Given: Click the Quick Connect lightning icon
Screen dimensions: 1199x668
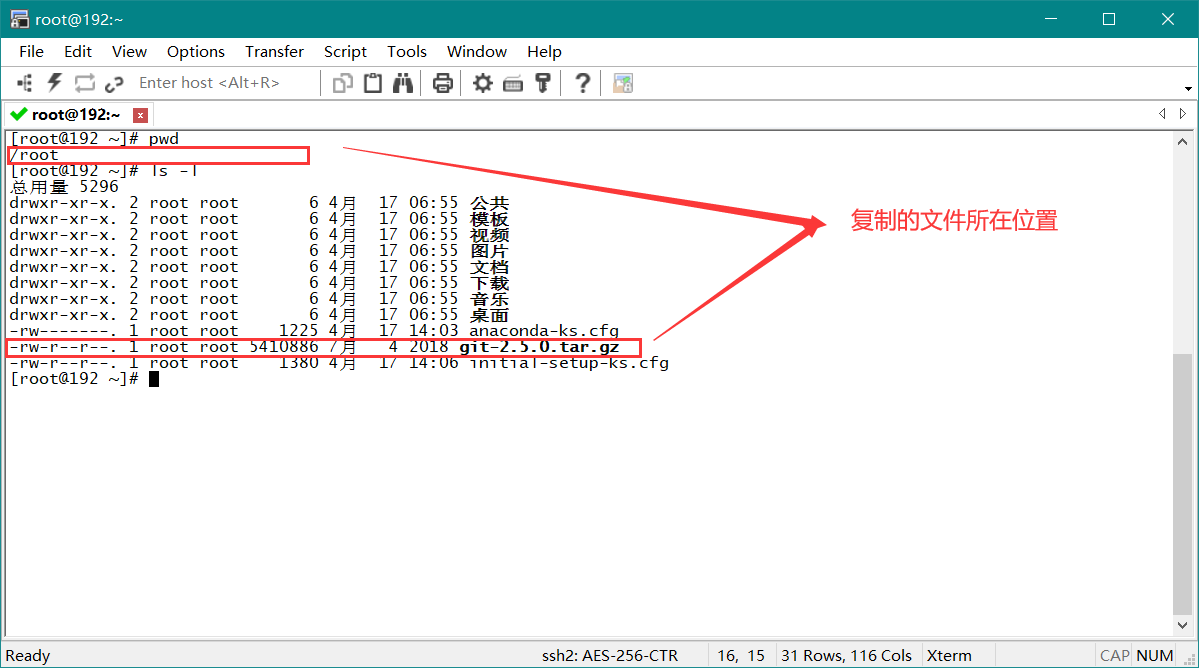Looking at the screenshot, I should pyautogui.click(x=55, y=83).
